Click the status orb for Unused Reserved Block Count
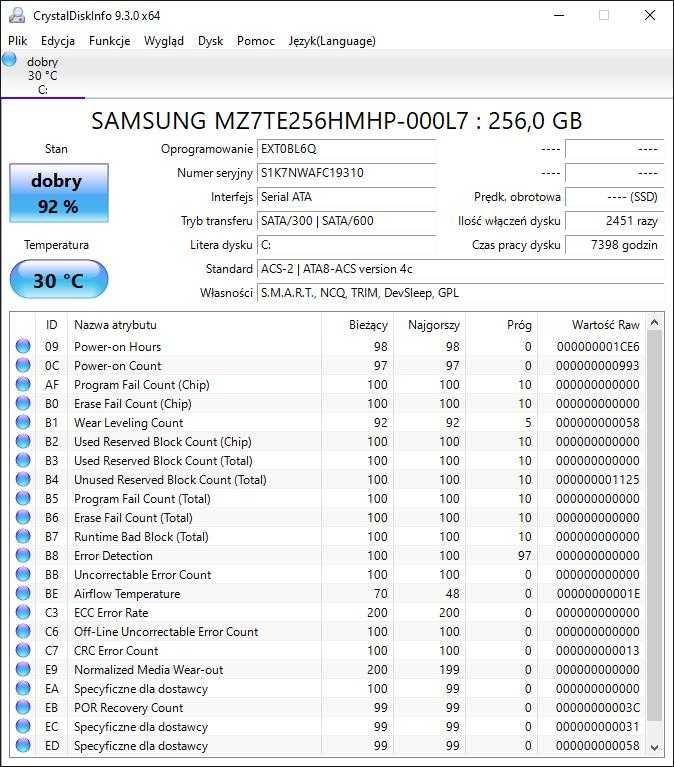Screen dimensions: 674x767 click(23, 479)
